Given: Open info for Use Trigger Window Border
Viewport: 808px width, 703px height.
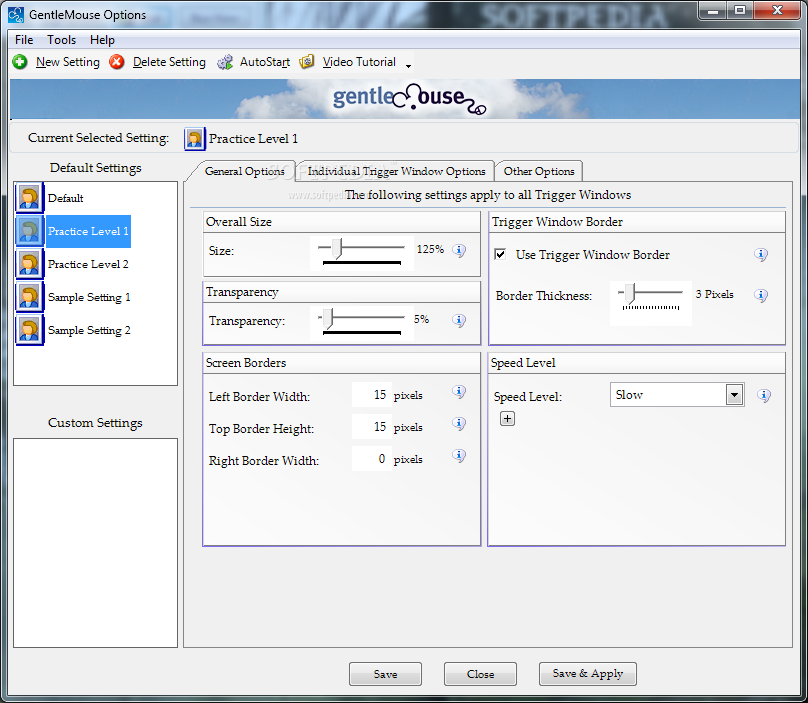Looking at the screenshot, I should [x=761, y=255].
